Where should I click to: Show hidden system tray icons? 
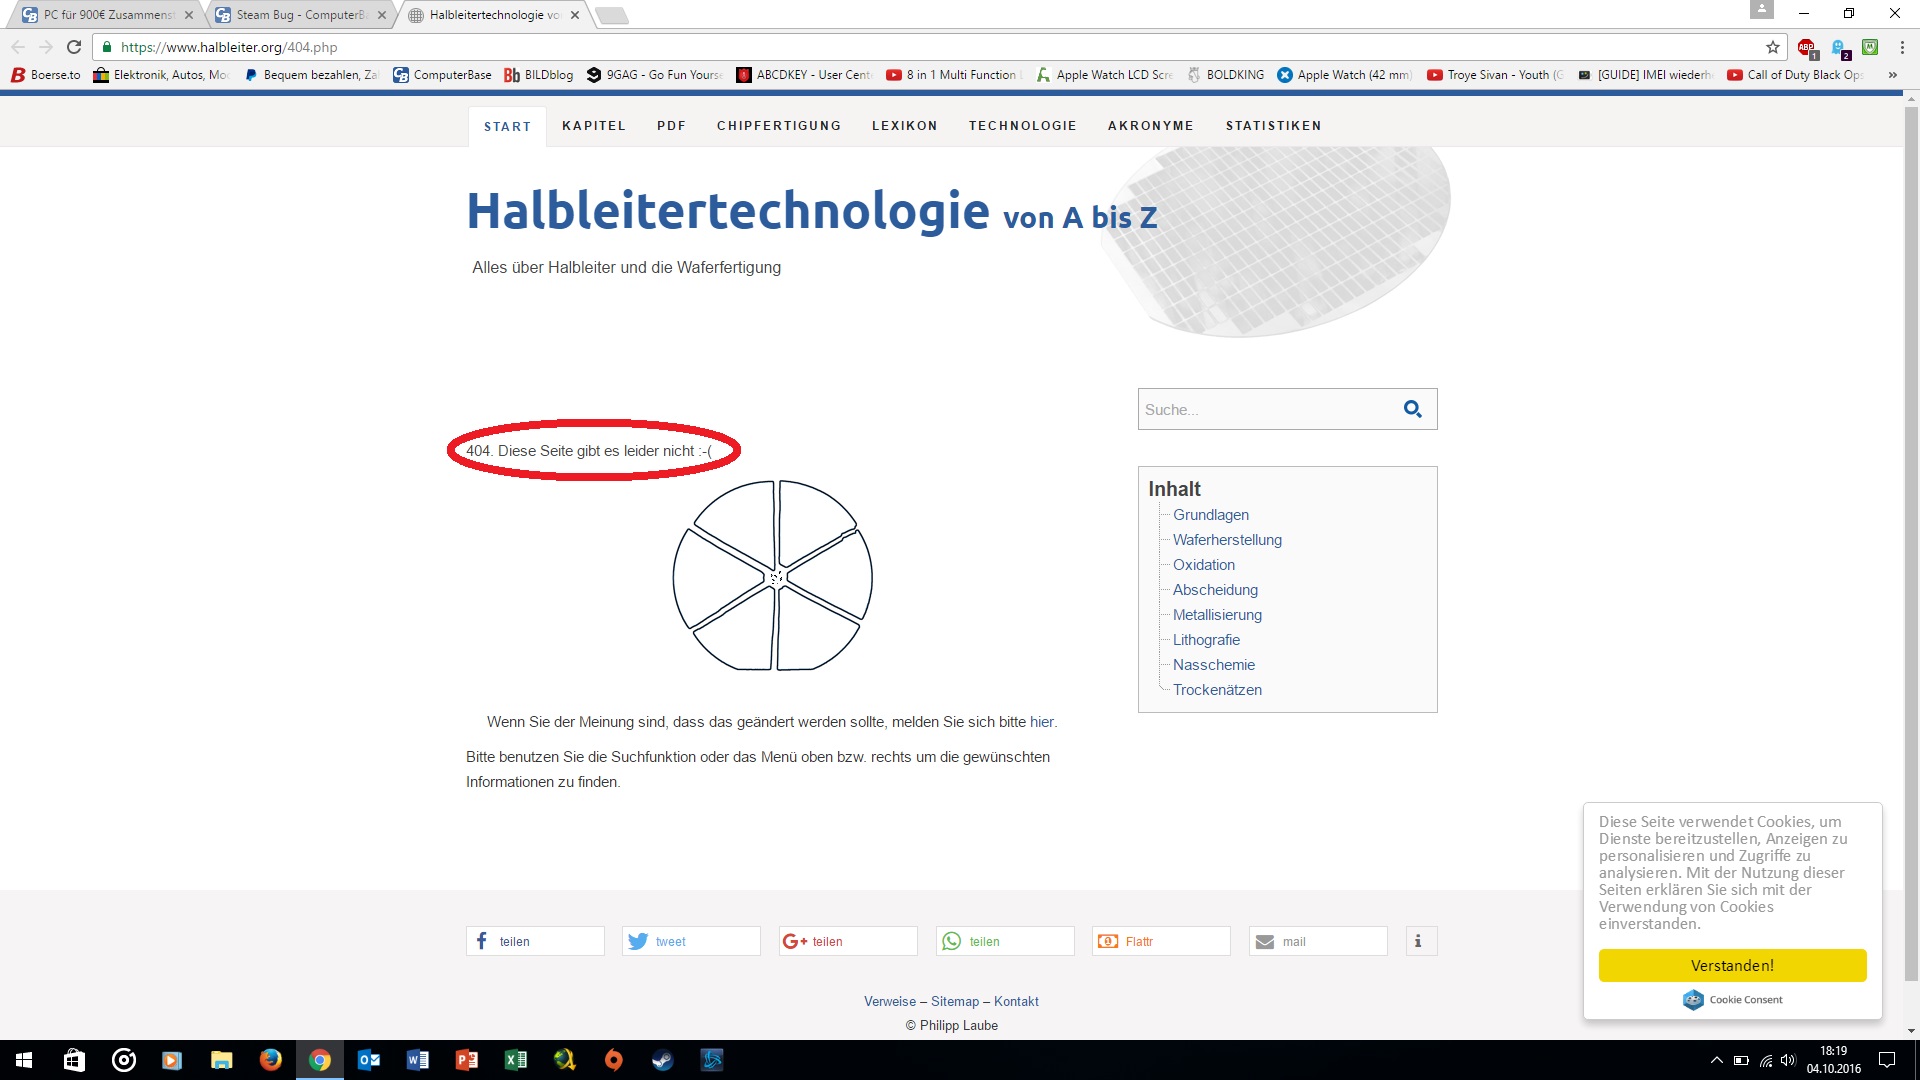pos(1716,1060)
